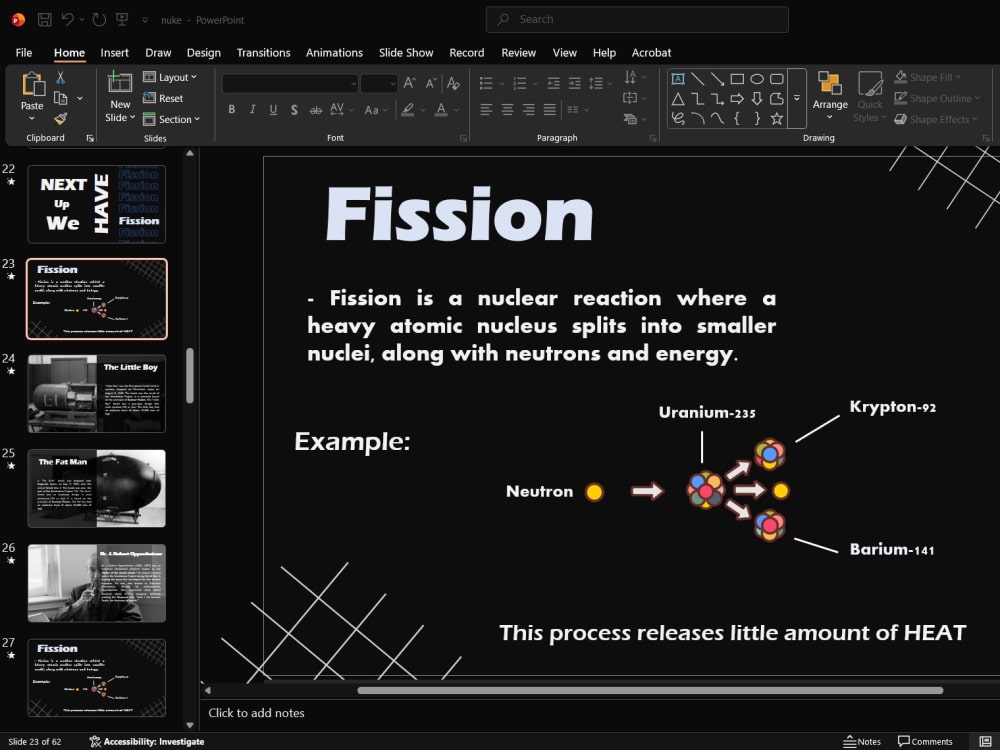This screenshot has width=1000, height=750.
Task: Click the Reset slide button
Action: click(x=163, y=98)
